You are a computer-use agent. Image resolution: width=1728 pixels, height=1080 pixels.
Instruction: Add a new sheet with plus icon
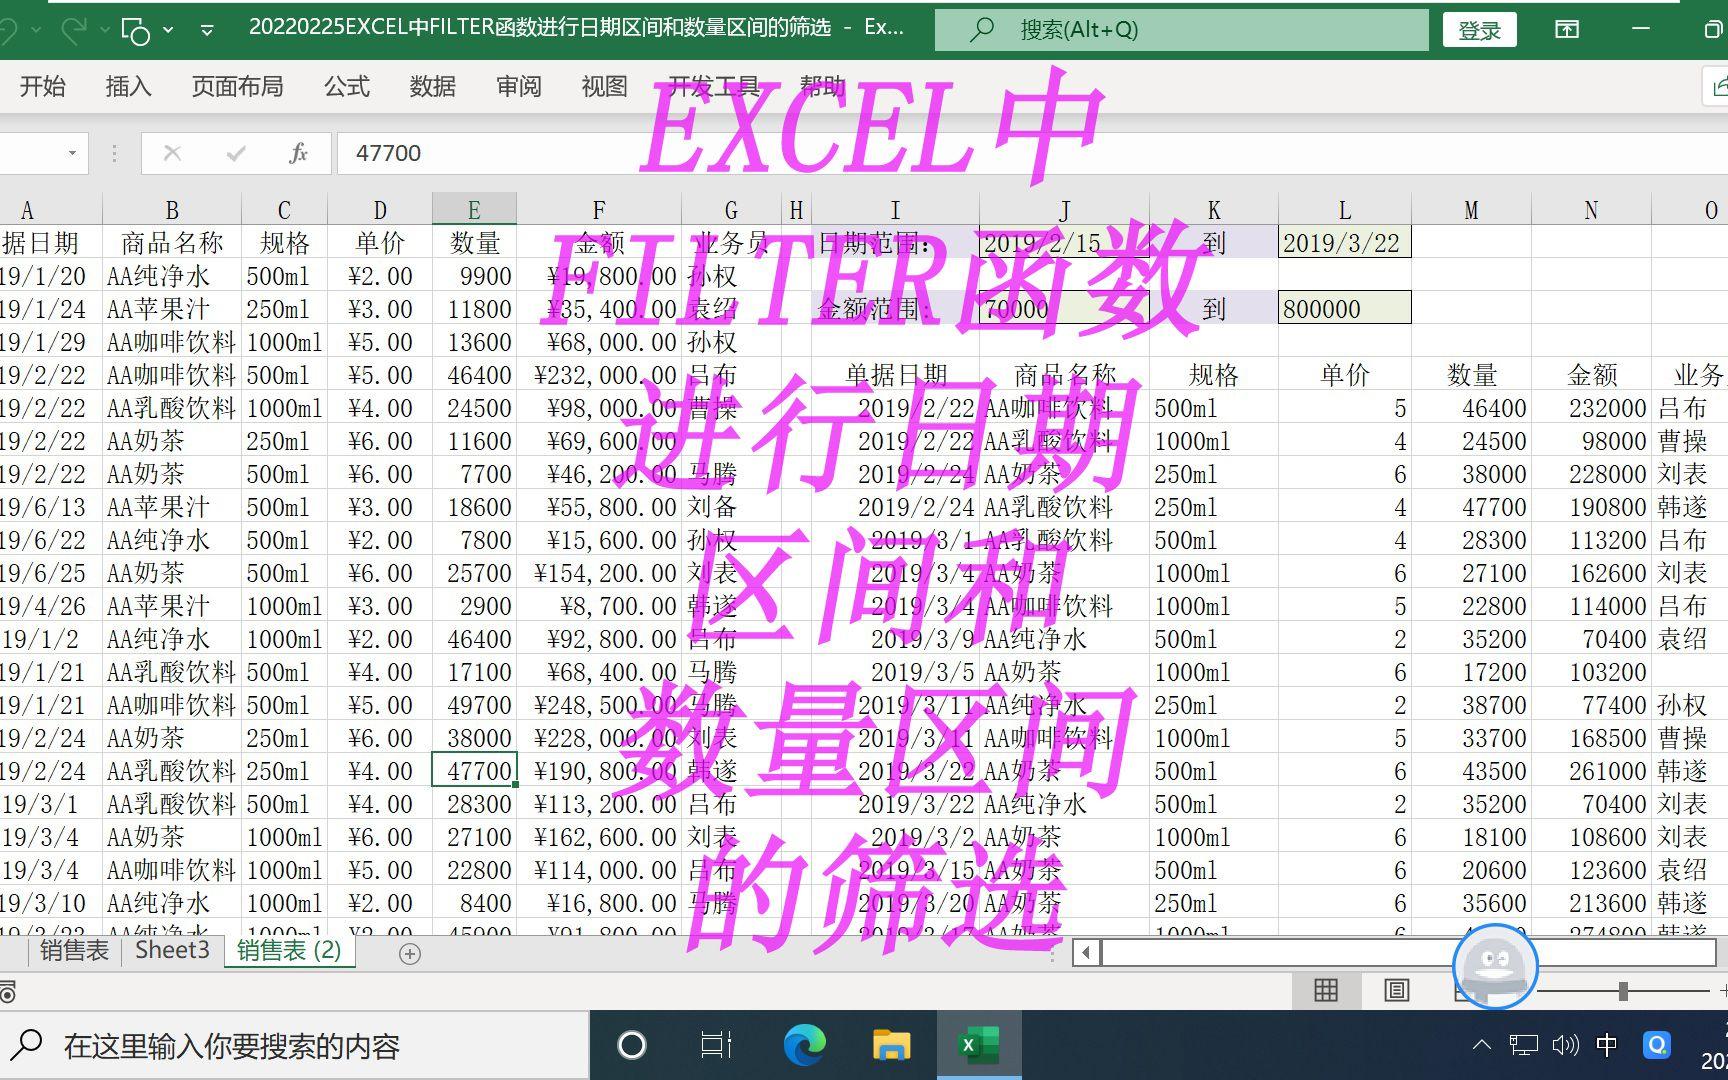(x=409, y=954)
